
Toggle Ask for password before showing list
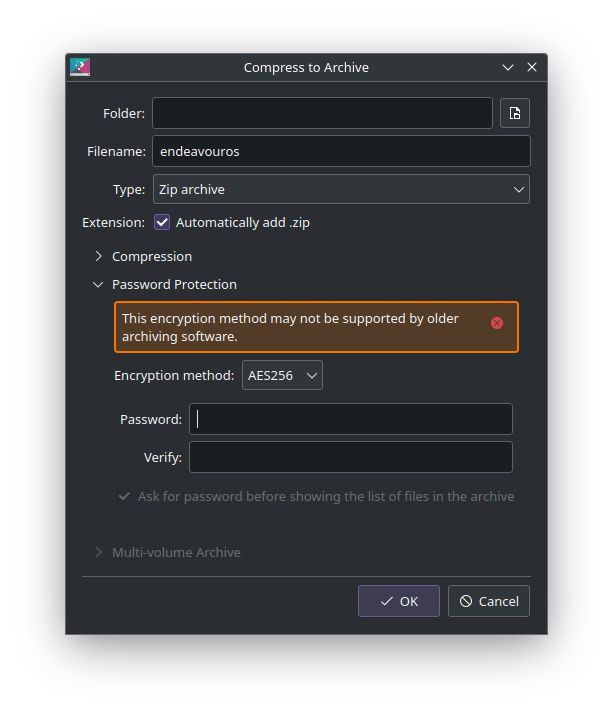click(x=316, y=496)
